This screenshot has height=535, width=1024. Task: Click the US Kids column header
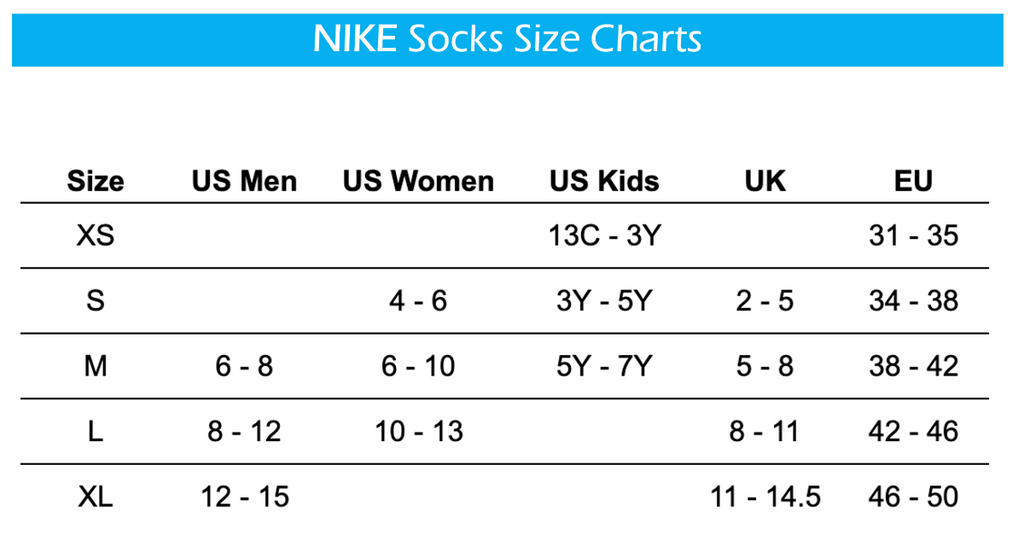pos(604,181)
